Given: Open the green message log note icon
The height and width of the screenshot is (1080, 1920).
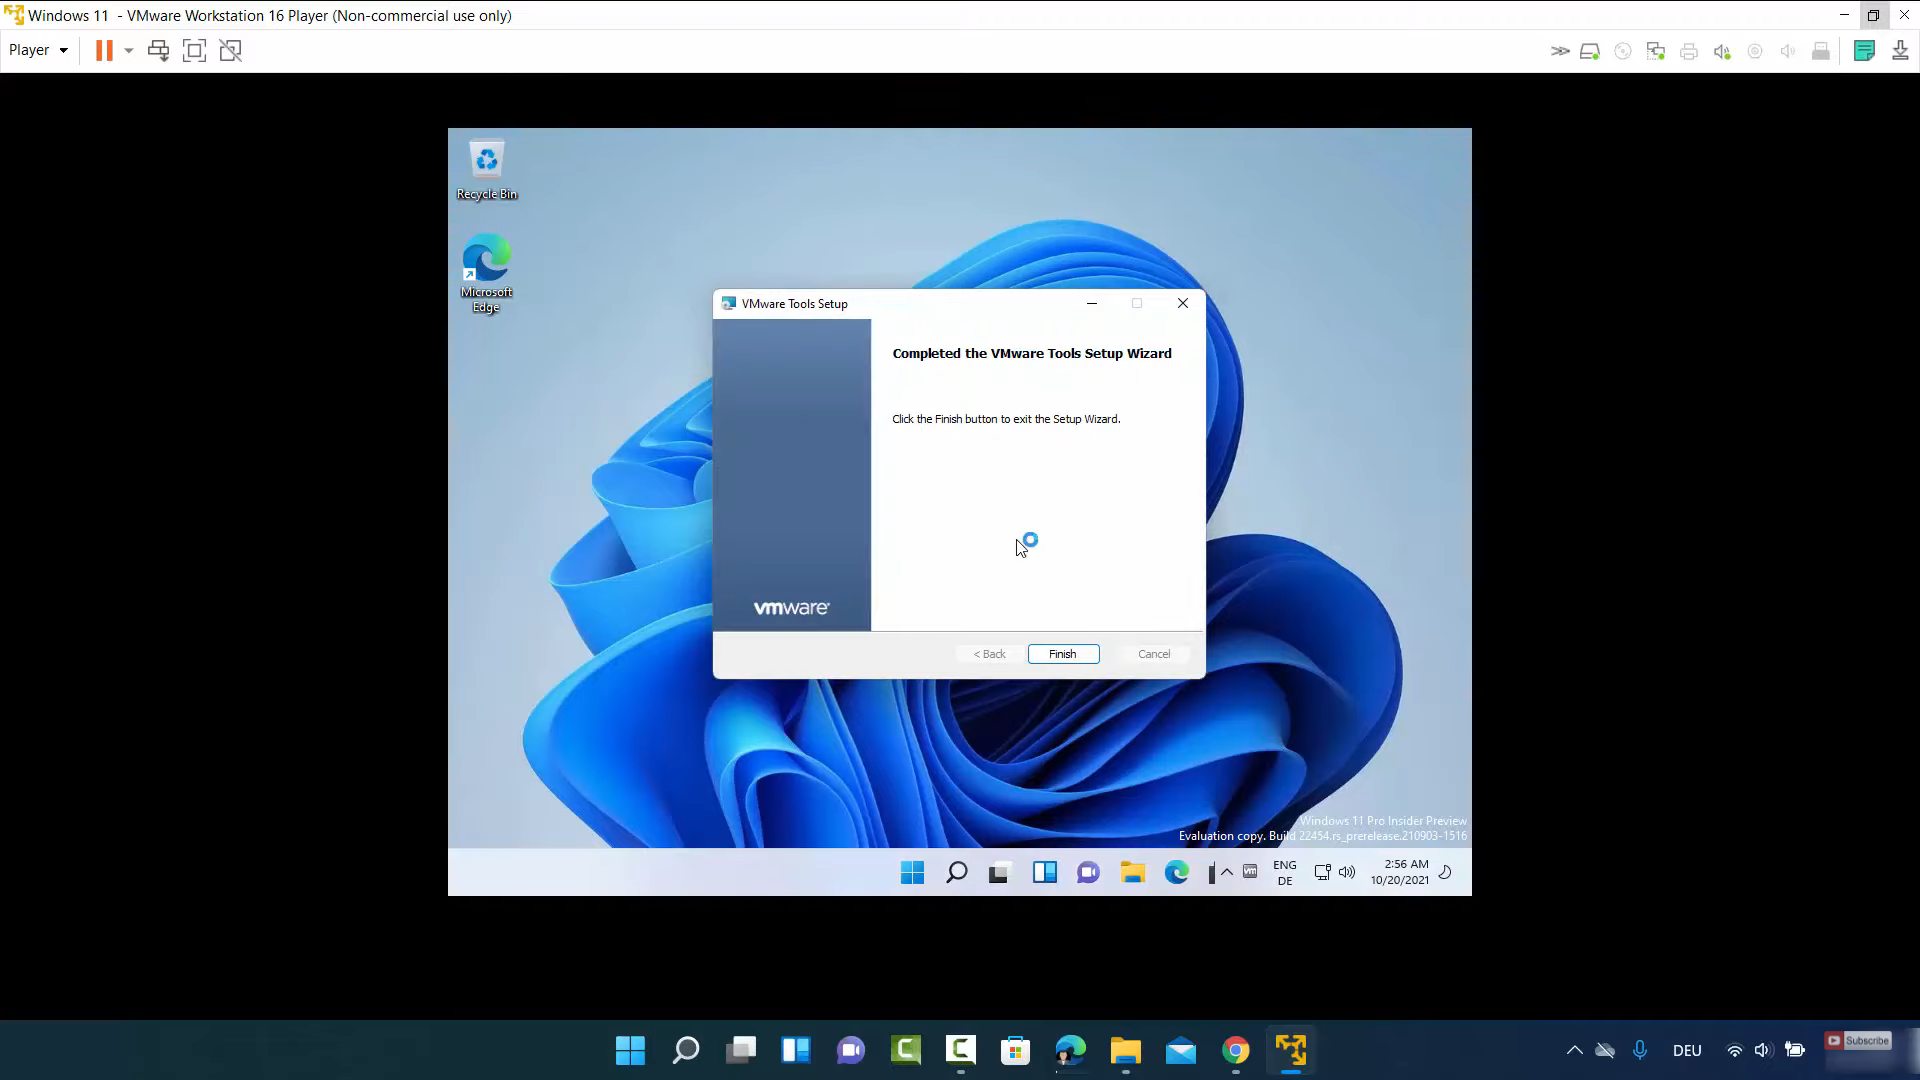Looking at the screenshot, I should [1864, 51].
